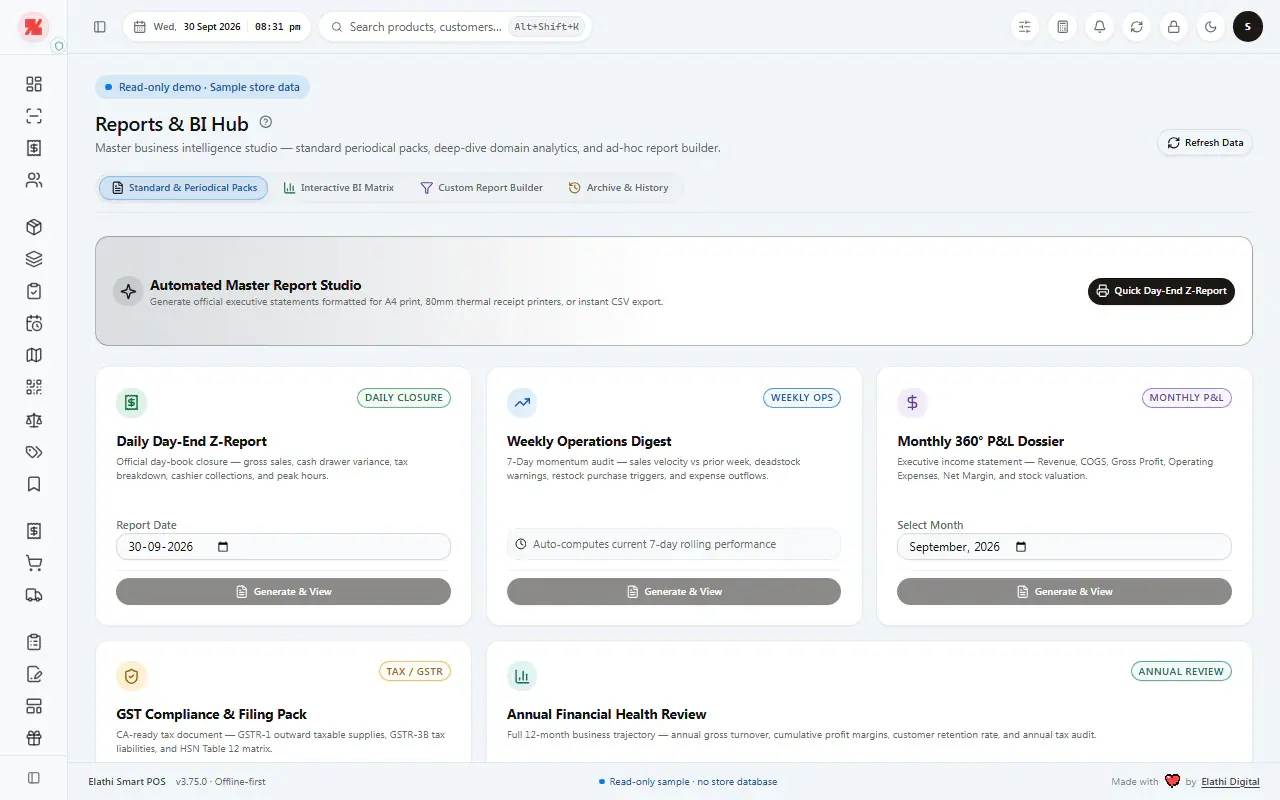Viewport: 1280px width, 800px height.
Task: Click the bookmark icon in sidebar
Action: click(34, 484)
